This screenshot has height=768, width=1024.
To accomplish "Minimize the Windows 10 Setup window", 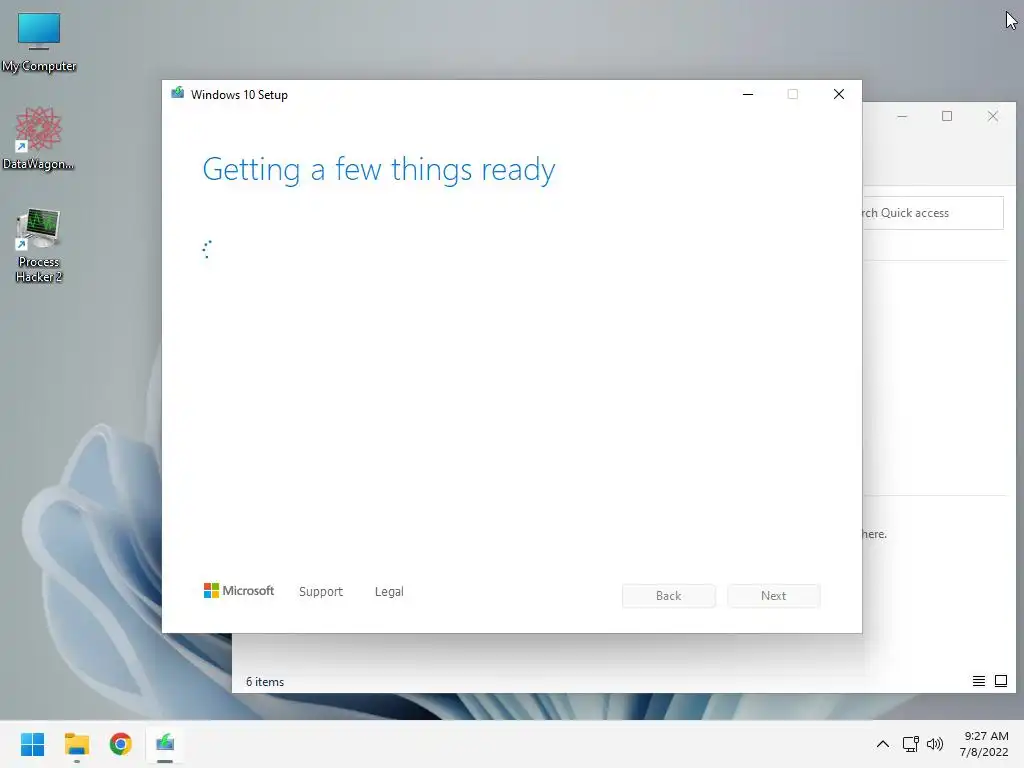I will [748, 94].
